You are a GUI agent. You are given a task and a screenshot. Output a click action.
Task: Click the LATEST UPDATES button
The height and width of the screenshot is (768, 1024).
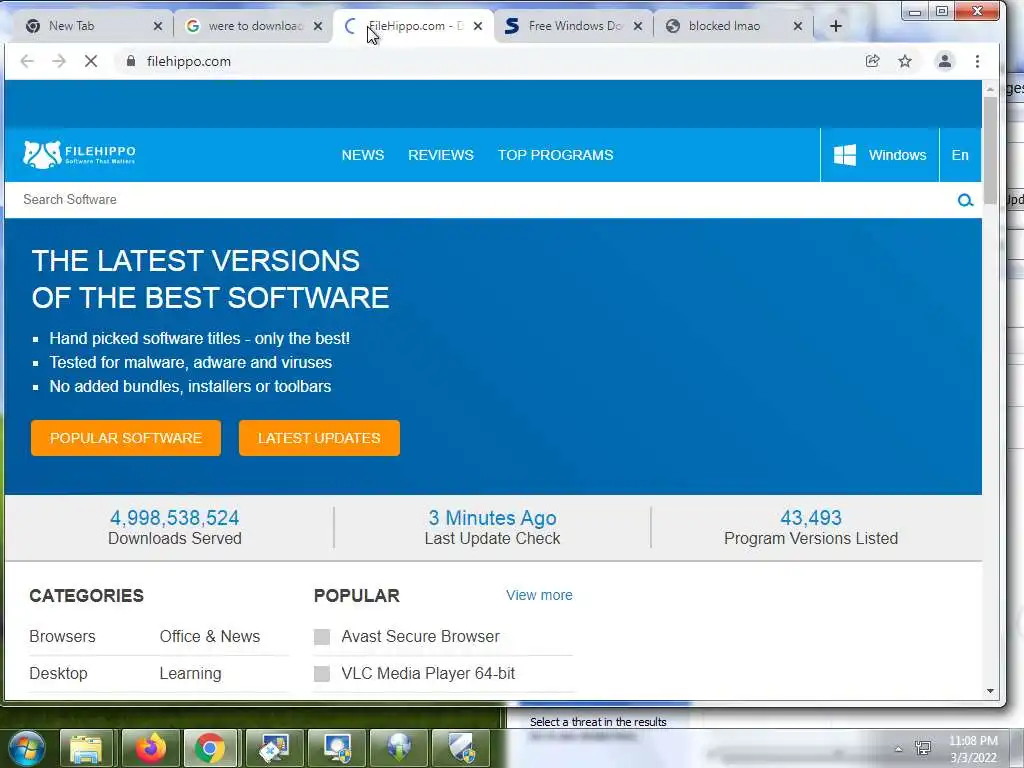[x=319, y=438]
